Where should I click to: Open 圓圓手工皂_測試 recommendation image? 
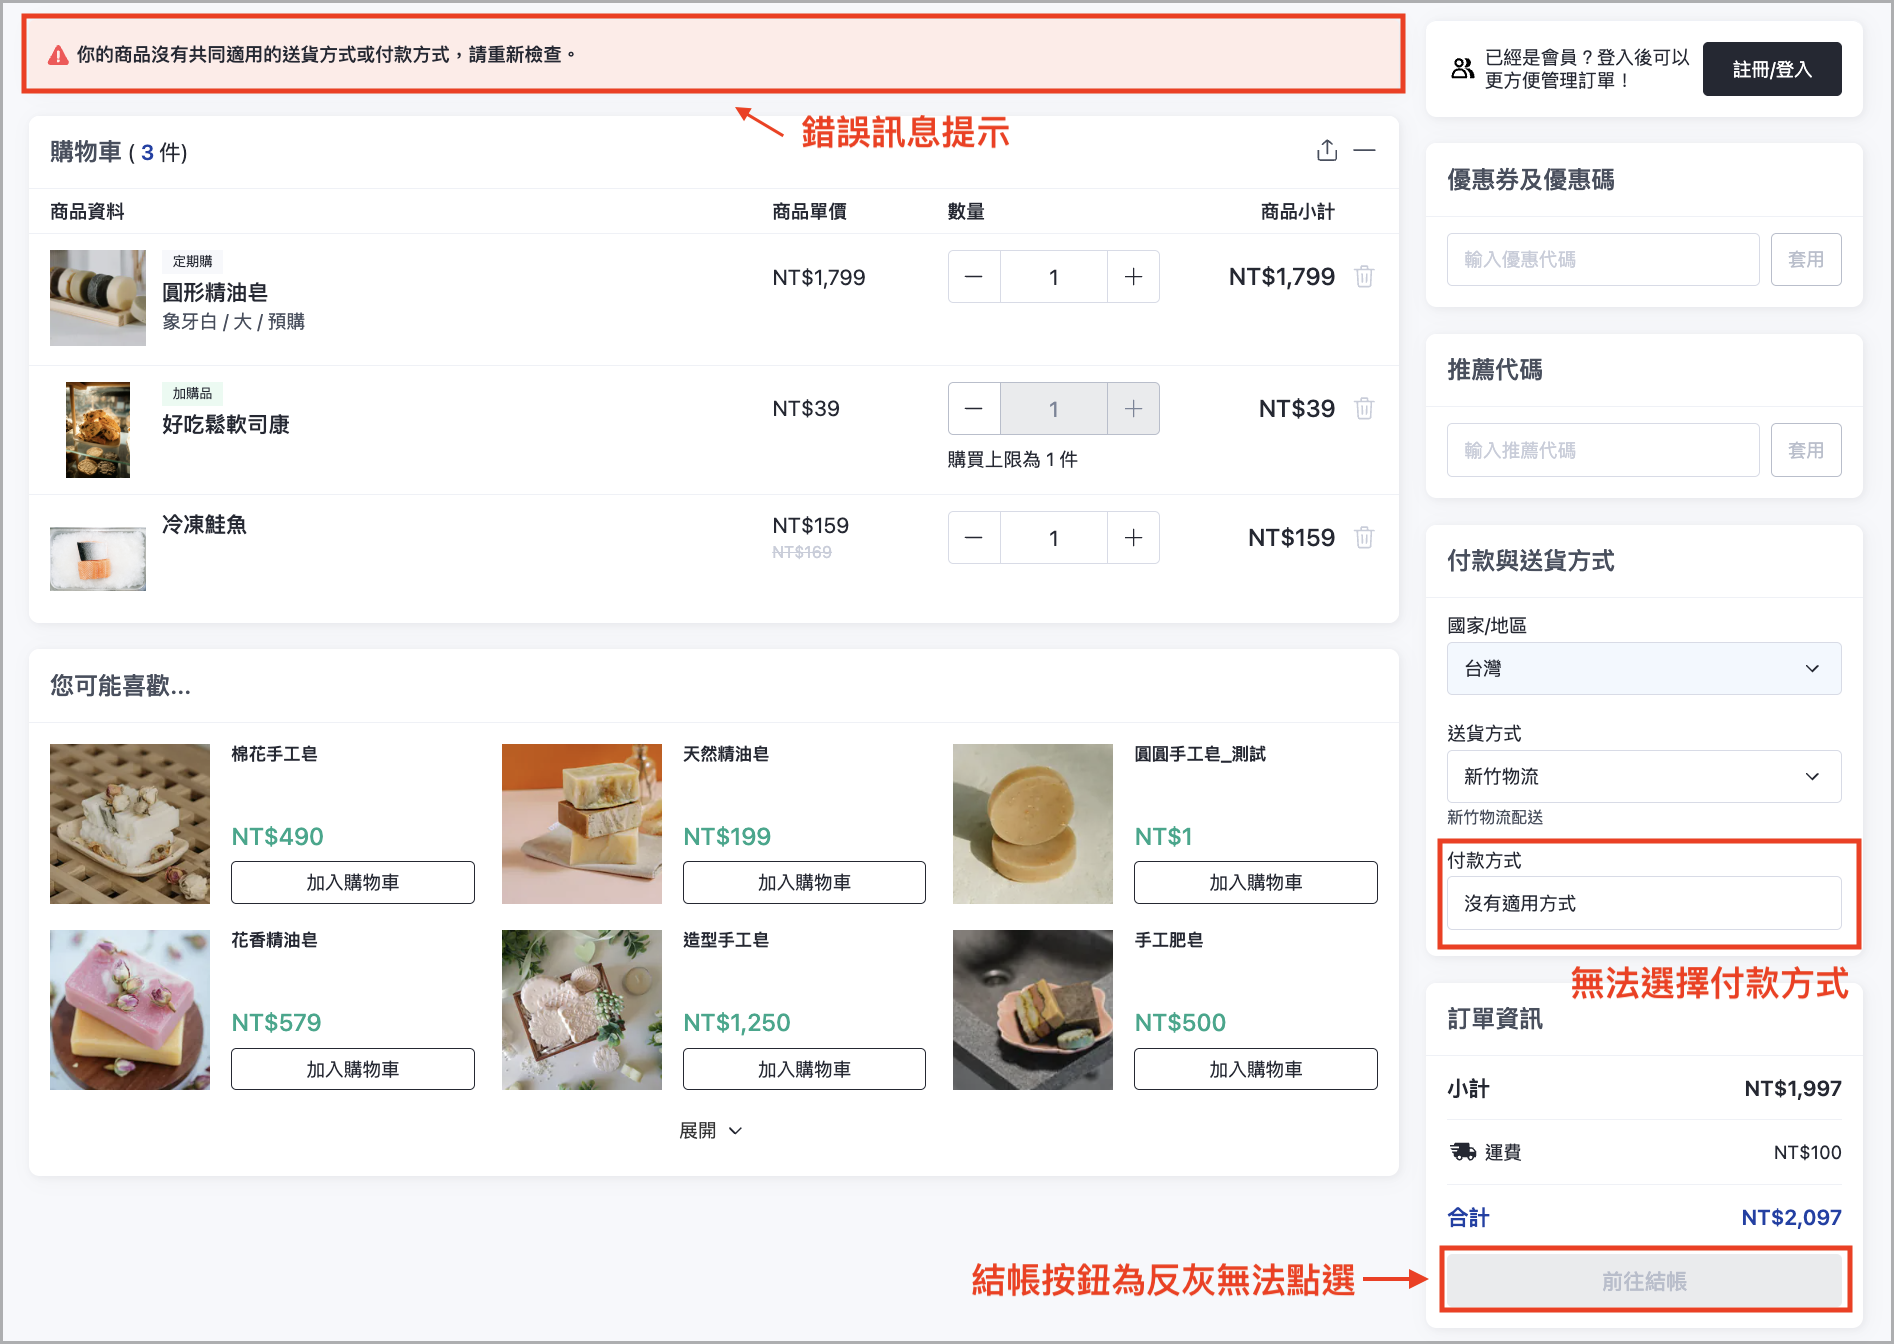[1033, 824]
